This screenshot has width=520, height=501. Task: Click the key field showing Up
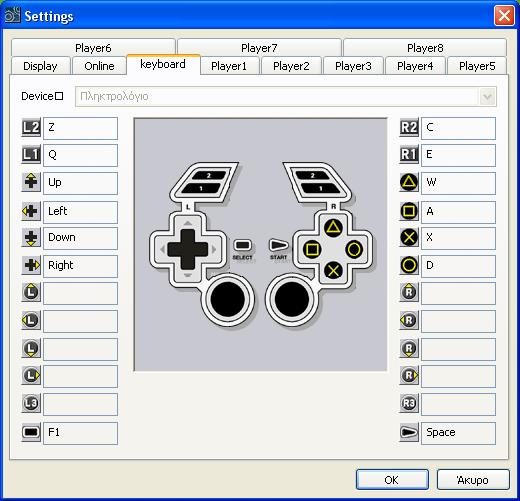point(80,183)
